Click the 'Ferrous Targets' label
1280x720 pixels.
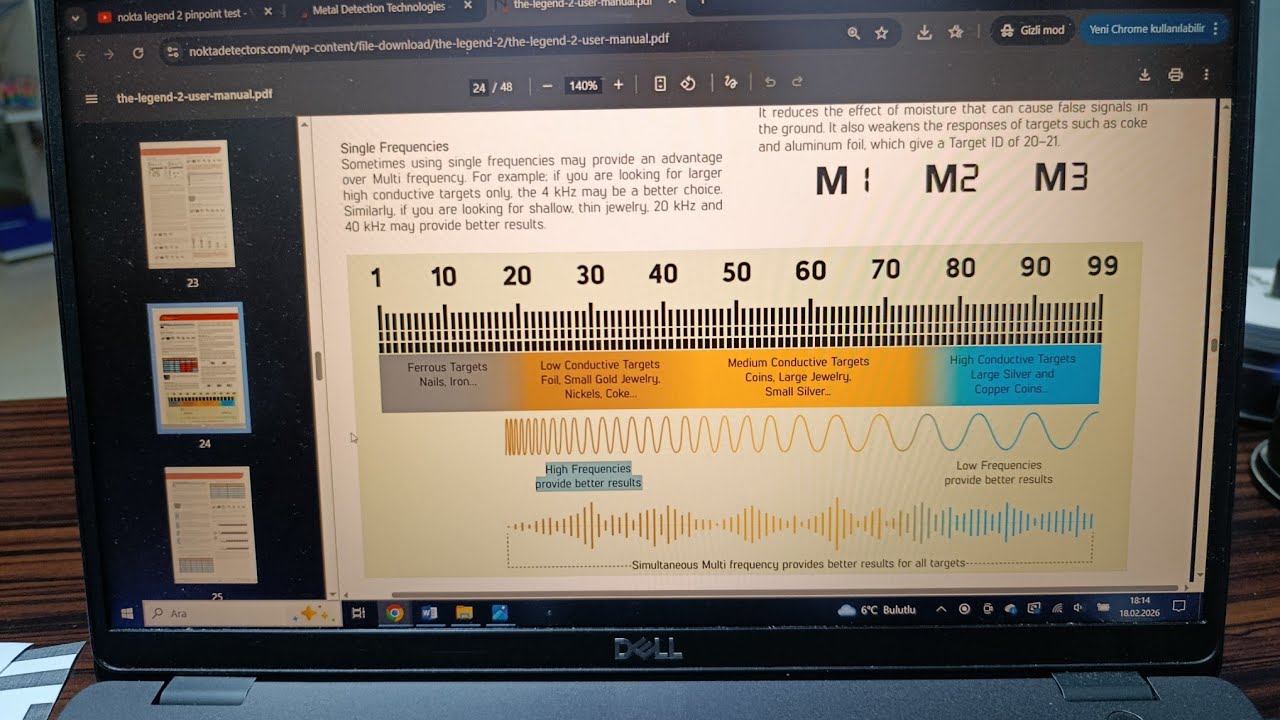[x=447, y=367]
